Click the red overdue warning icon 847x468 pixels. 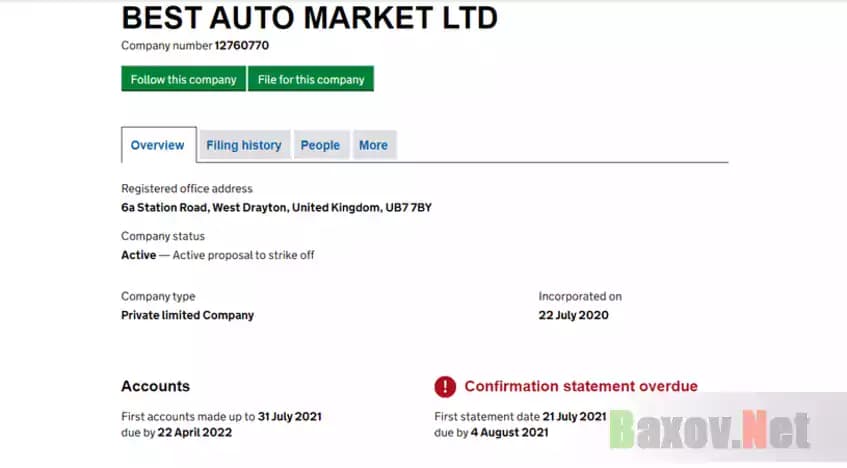pos(445,387)
